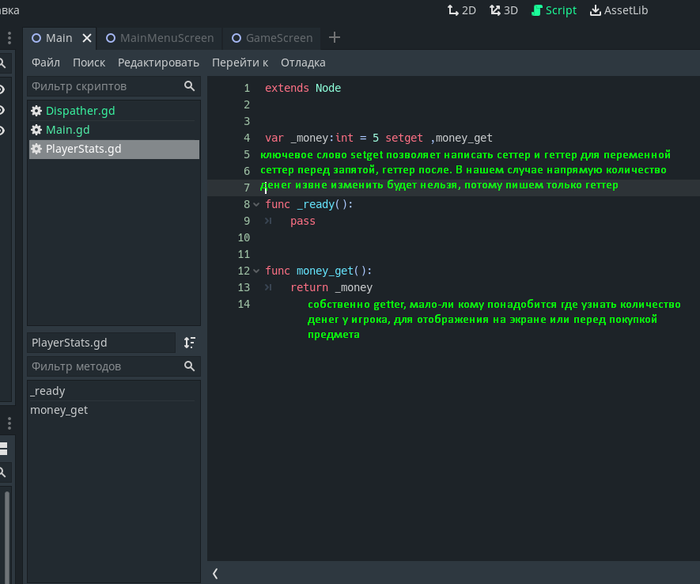Open the Script workspace
Screen dimensions: 700x584
[x=553, y=11]
